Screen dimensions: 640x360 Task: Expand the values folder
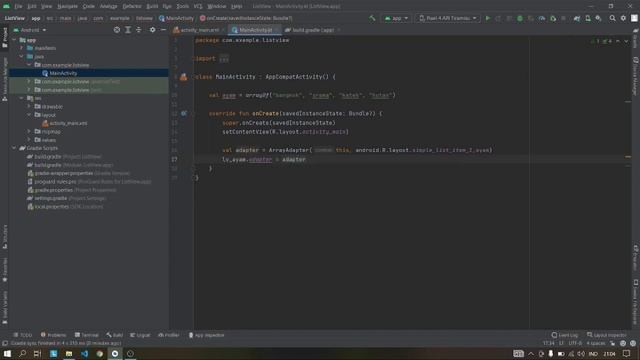click(29, 140)
